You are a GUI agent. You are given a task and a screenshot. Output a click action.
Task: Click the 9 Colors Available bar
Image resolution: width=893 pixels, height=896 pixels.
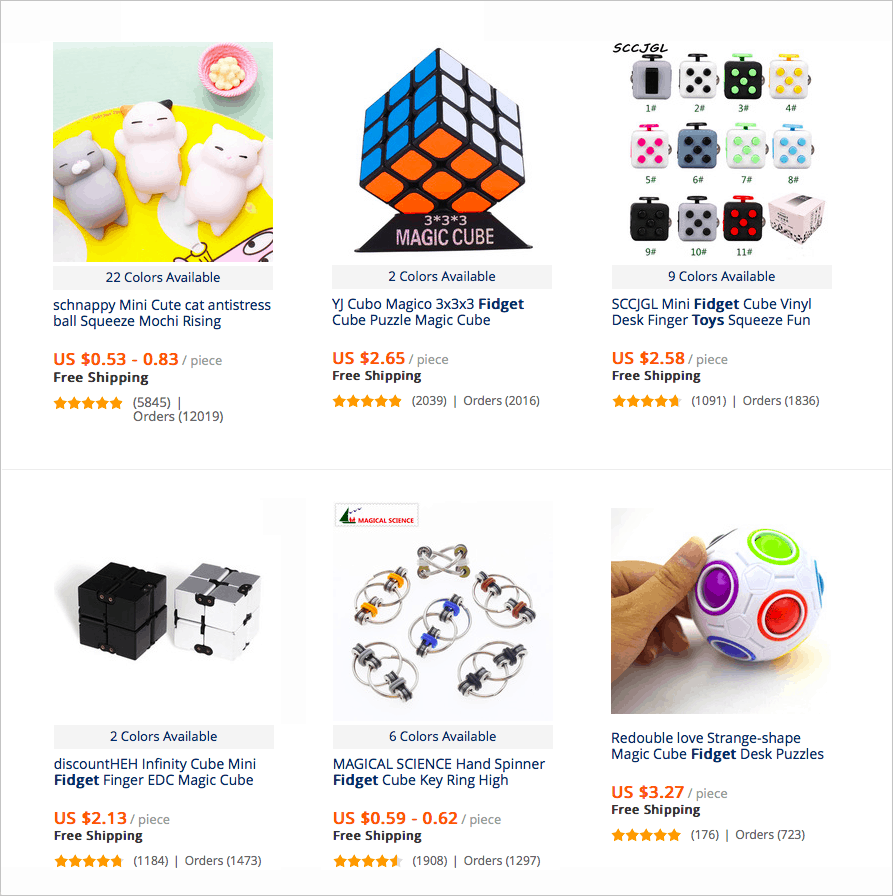tap(722, 277)
